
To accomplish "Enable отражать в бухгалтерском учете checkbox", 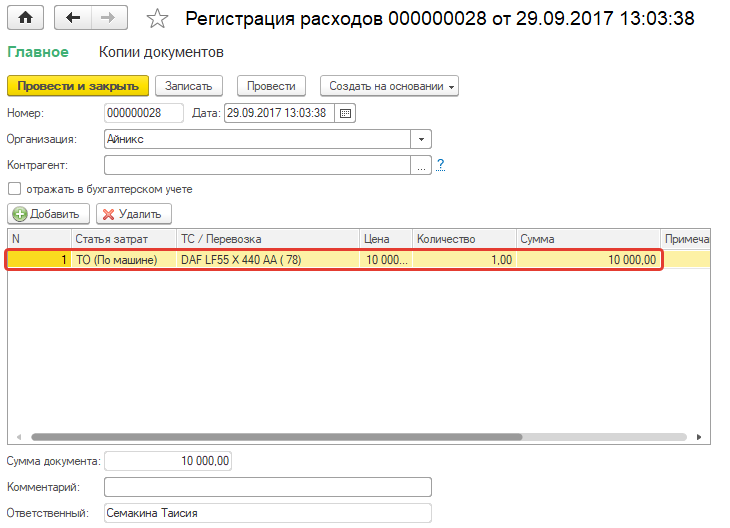I will point(14,189).
